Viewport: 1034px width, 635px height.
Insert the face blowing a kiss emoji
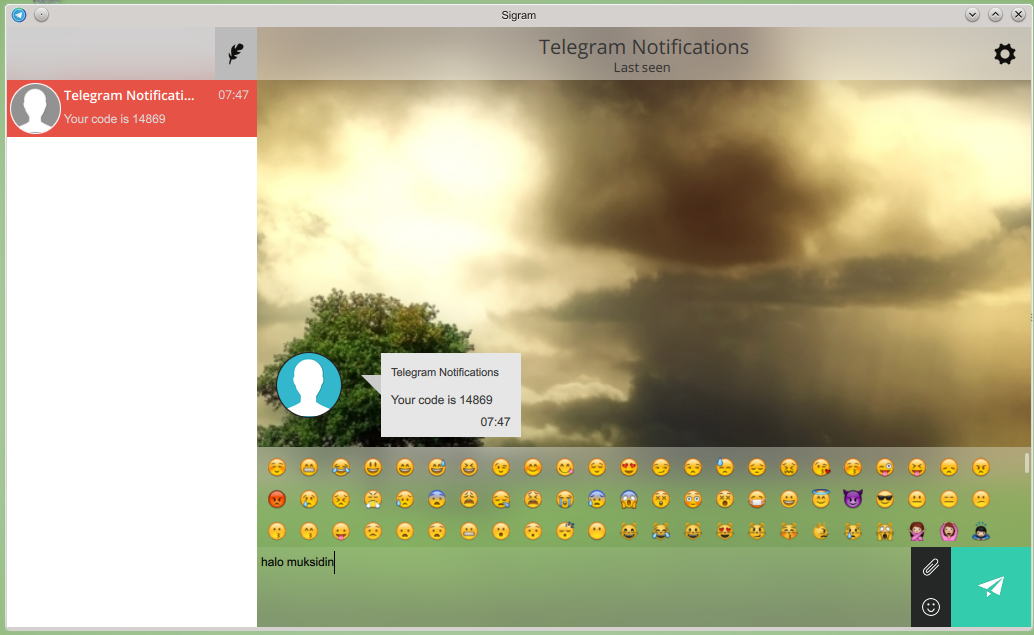pos(821,468)
